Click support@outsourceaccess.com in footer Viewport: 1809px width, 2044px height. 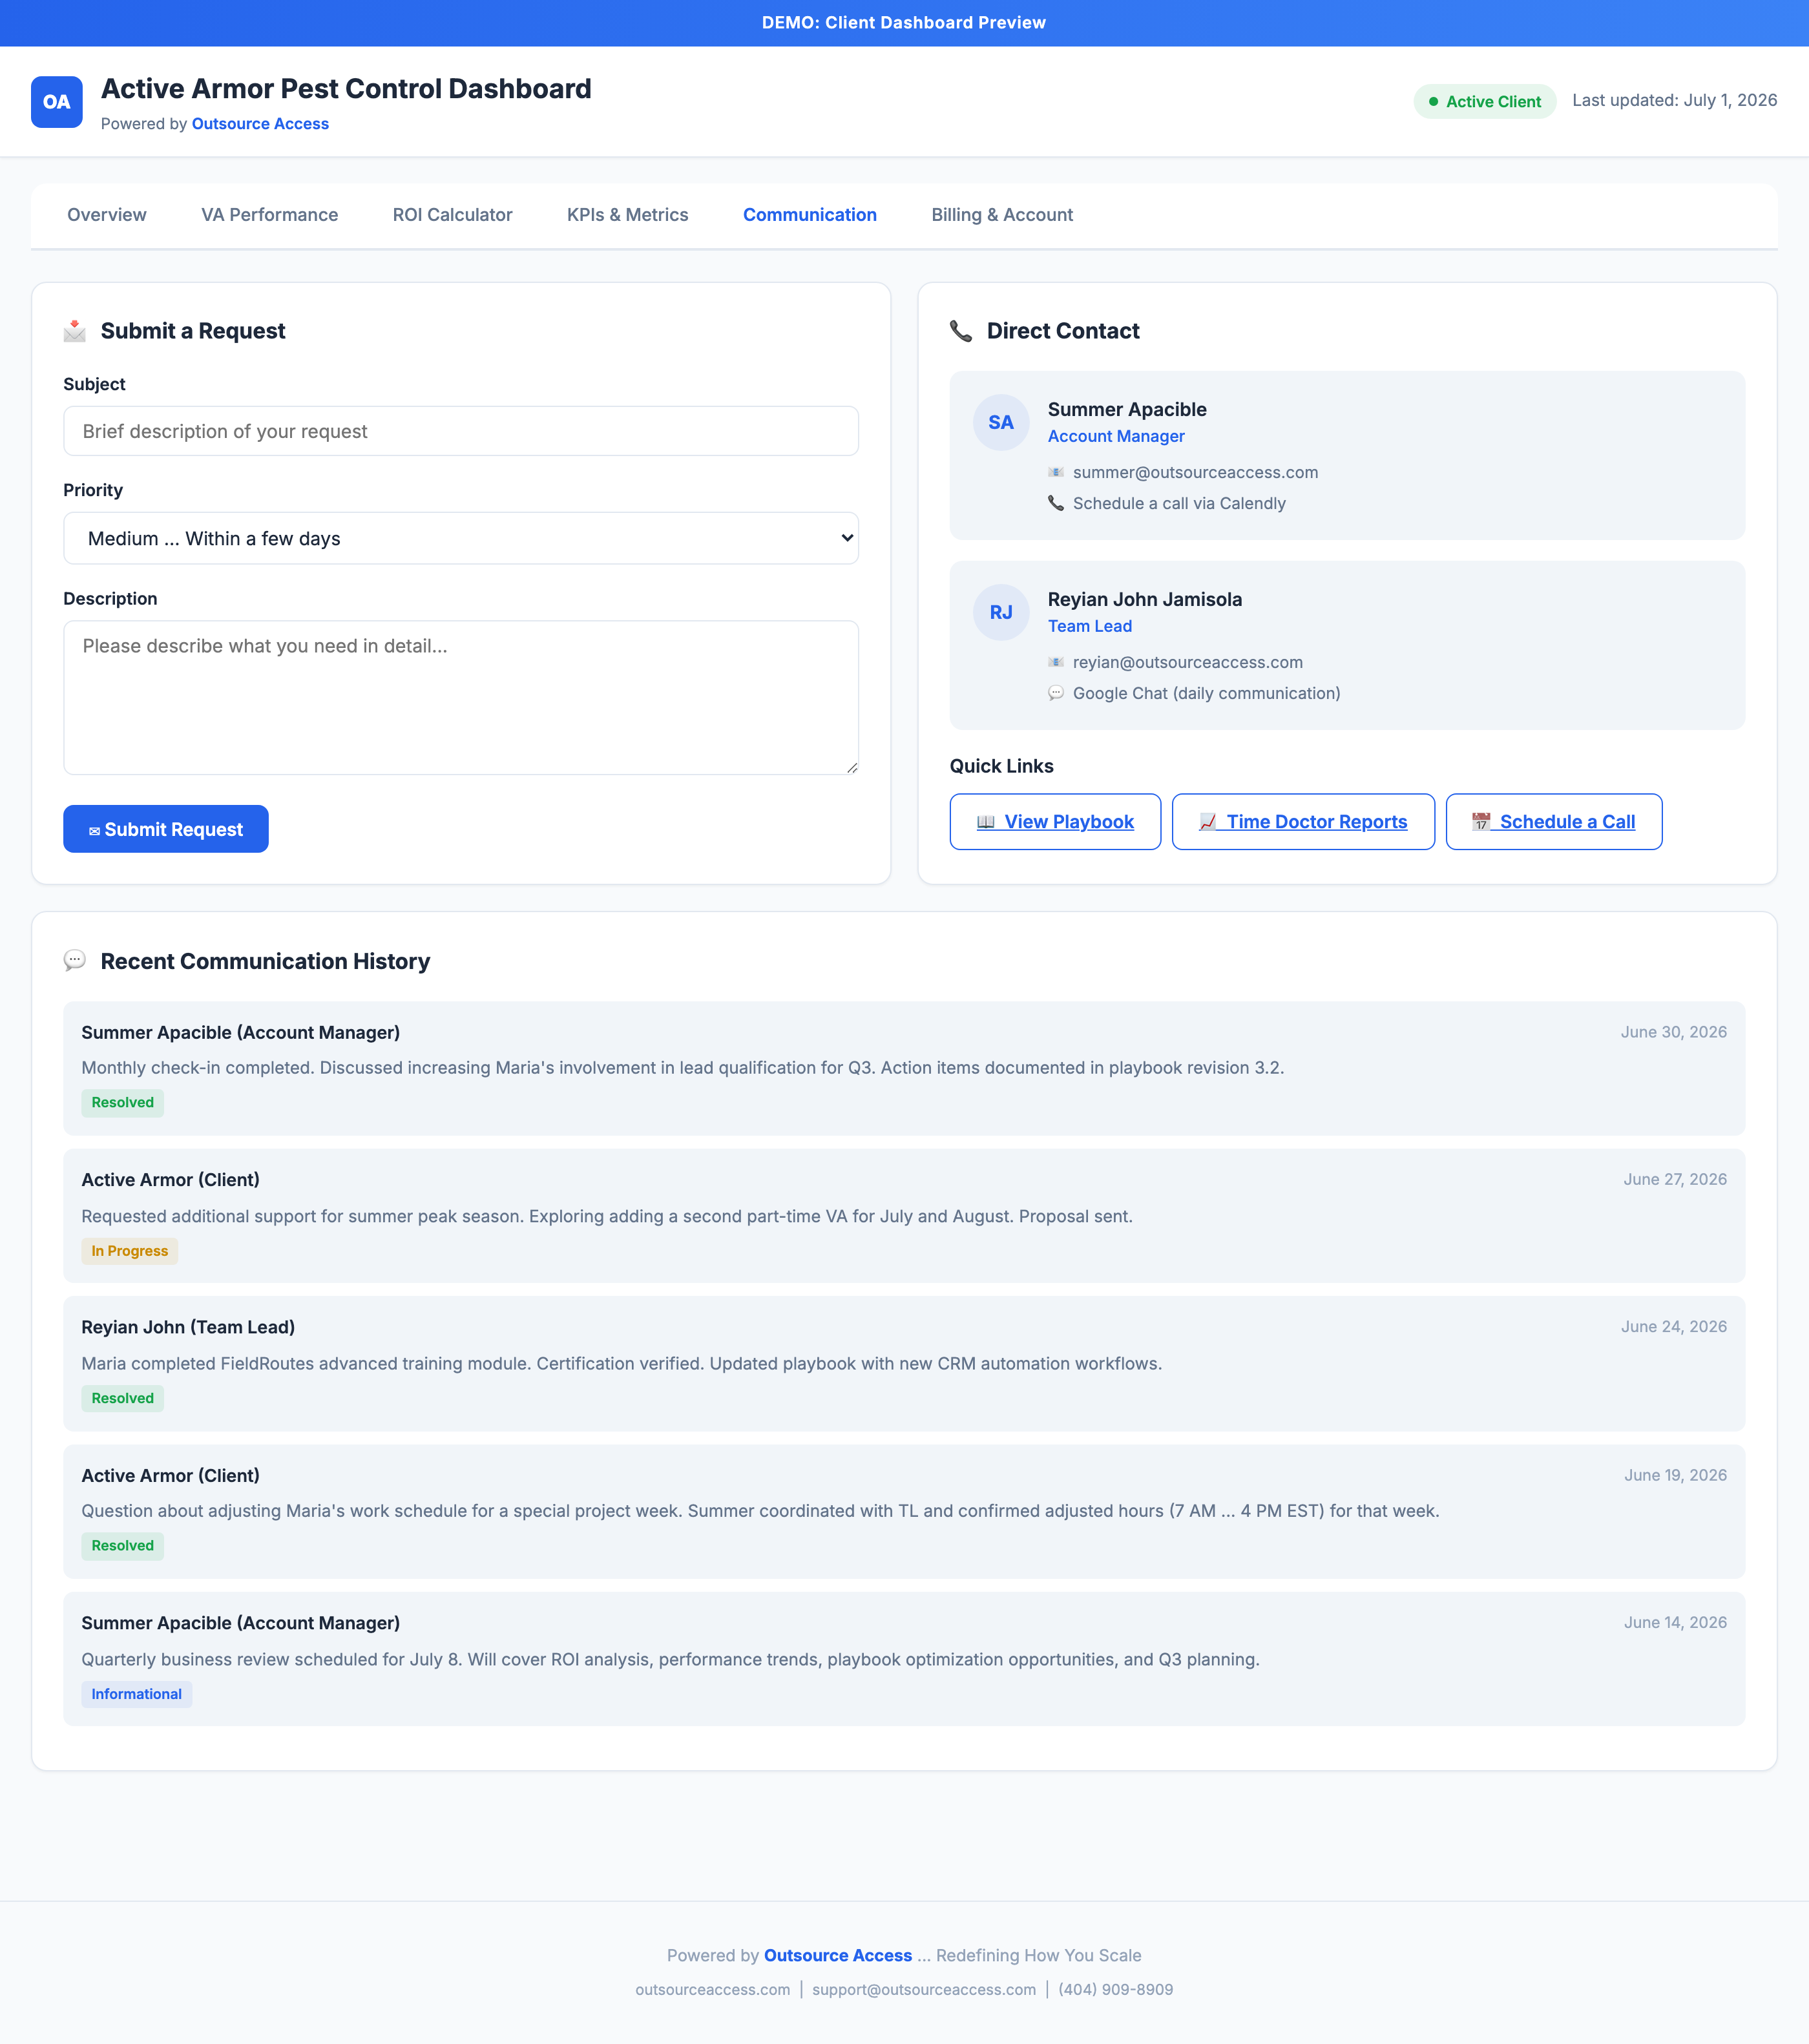[x=924, y=1989]
